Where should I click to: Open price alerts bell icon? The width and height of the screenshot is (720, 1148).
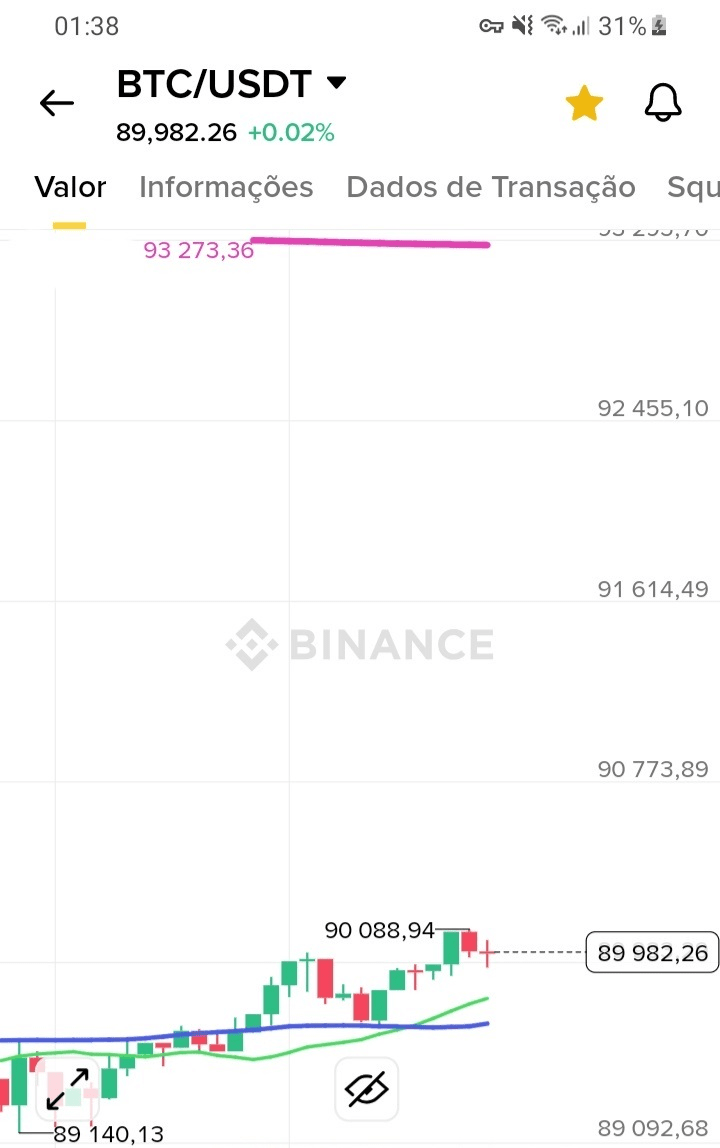tap(662, 103)
